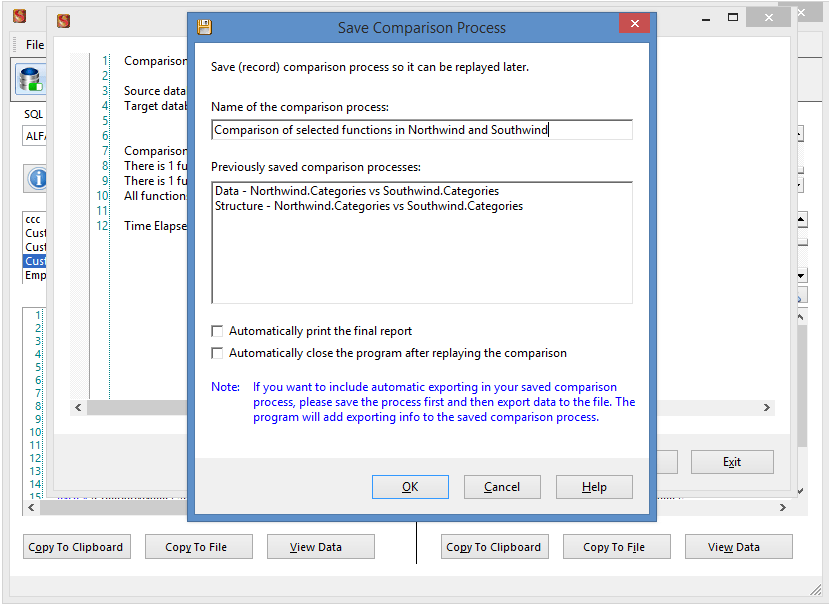829x604 pixels.
Task: Click left View Data button
Action: 320,547
